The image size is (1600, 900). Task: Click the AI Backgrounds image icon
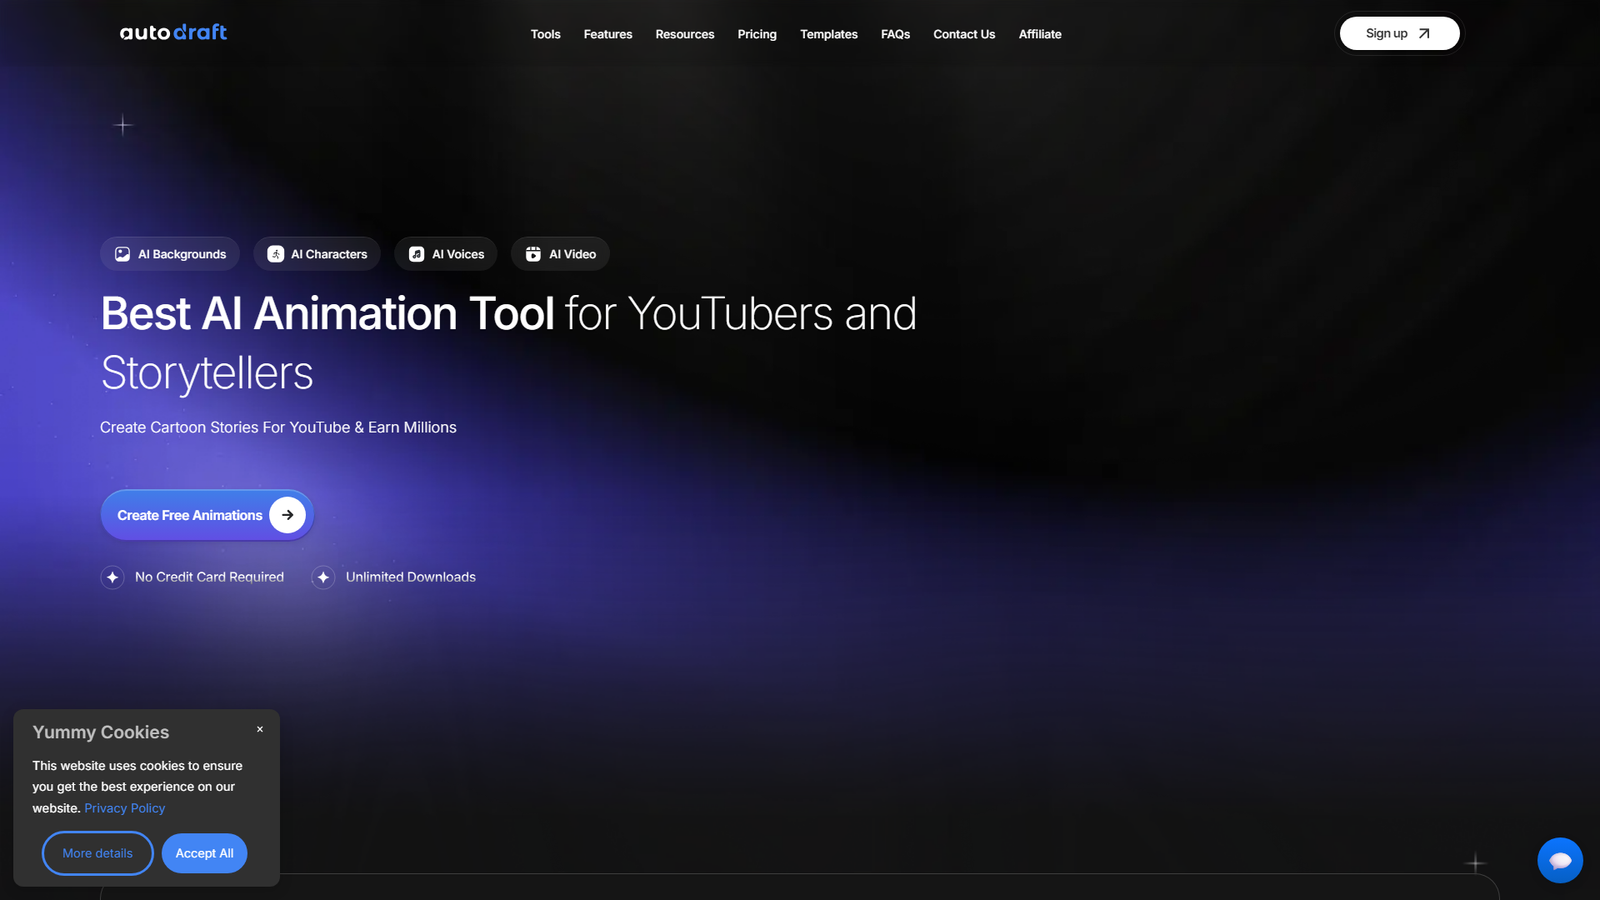tap(122, 254)
